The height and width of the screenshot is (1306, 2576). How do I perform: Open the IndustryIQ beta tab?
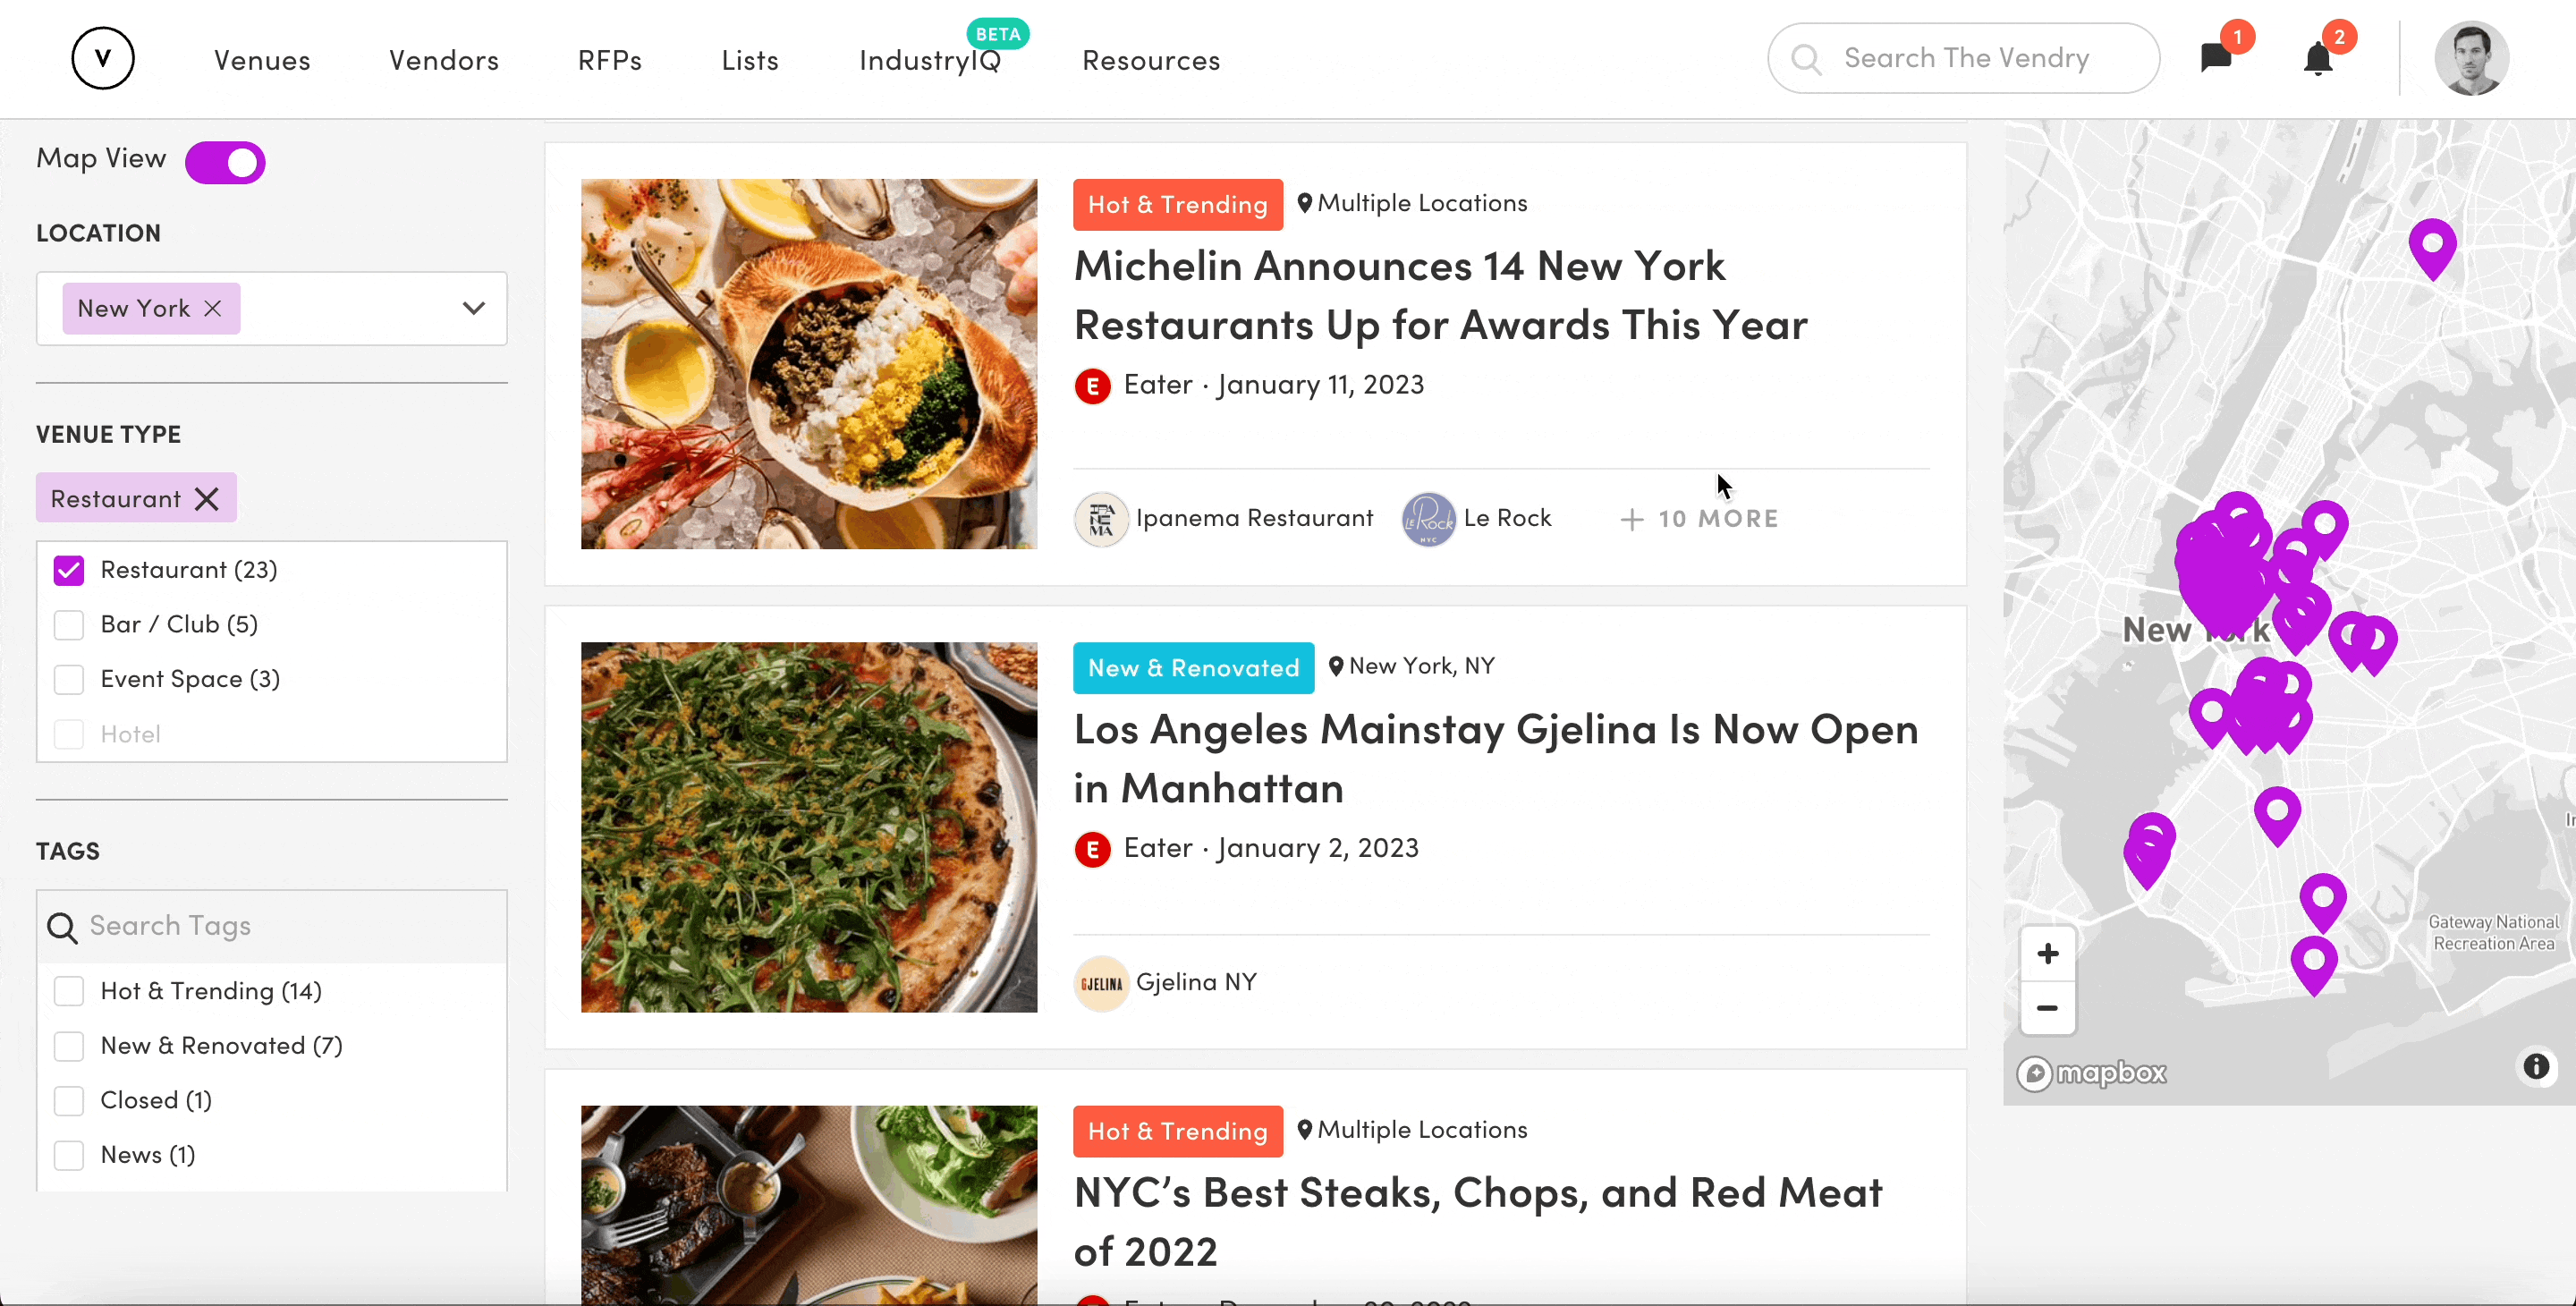929,58
